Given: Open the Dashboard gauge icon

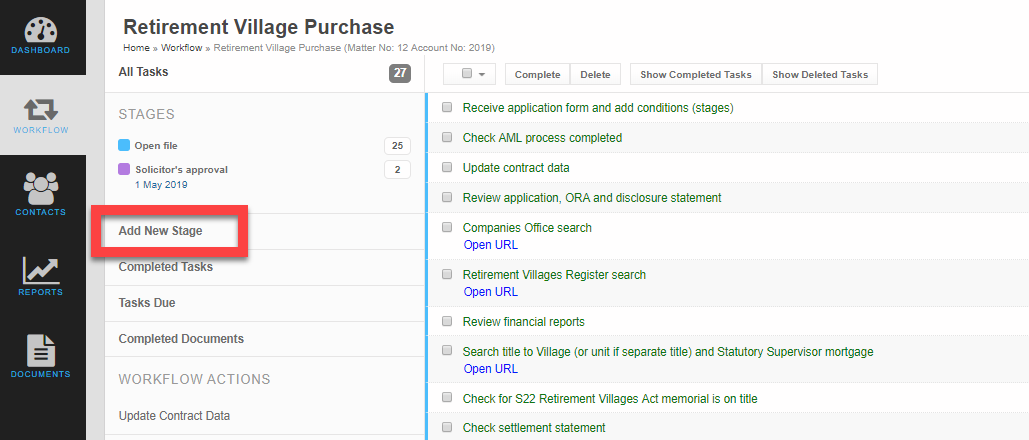Looking at the screenshot, I should click(41, 30).
